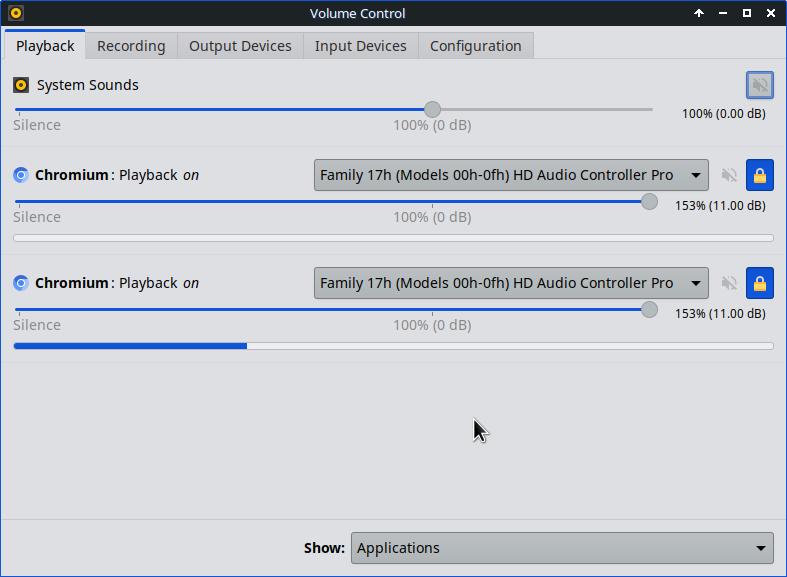This screenshot has height=577, width=787.
Task: Open the Configuration tab
Action: click(475, 46)
